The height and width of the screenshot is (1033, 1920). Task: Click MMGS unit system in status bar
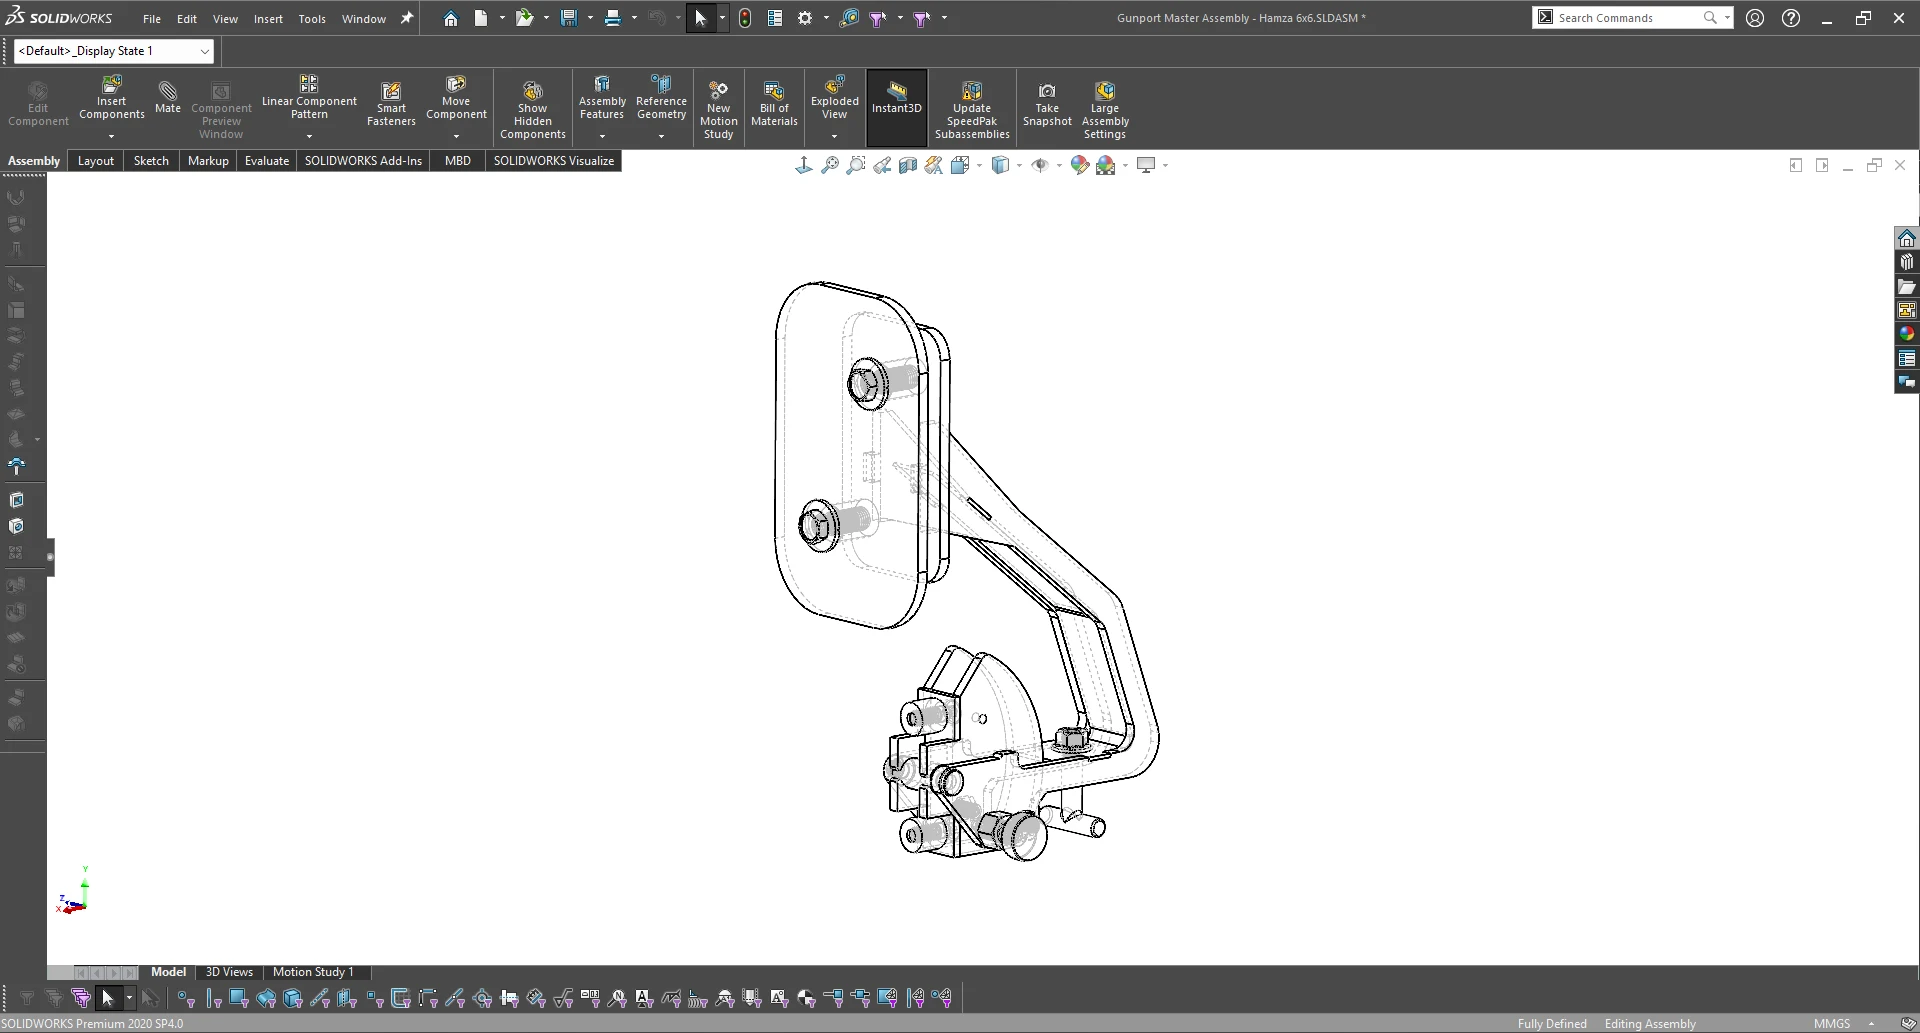coord(1831,1023)
